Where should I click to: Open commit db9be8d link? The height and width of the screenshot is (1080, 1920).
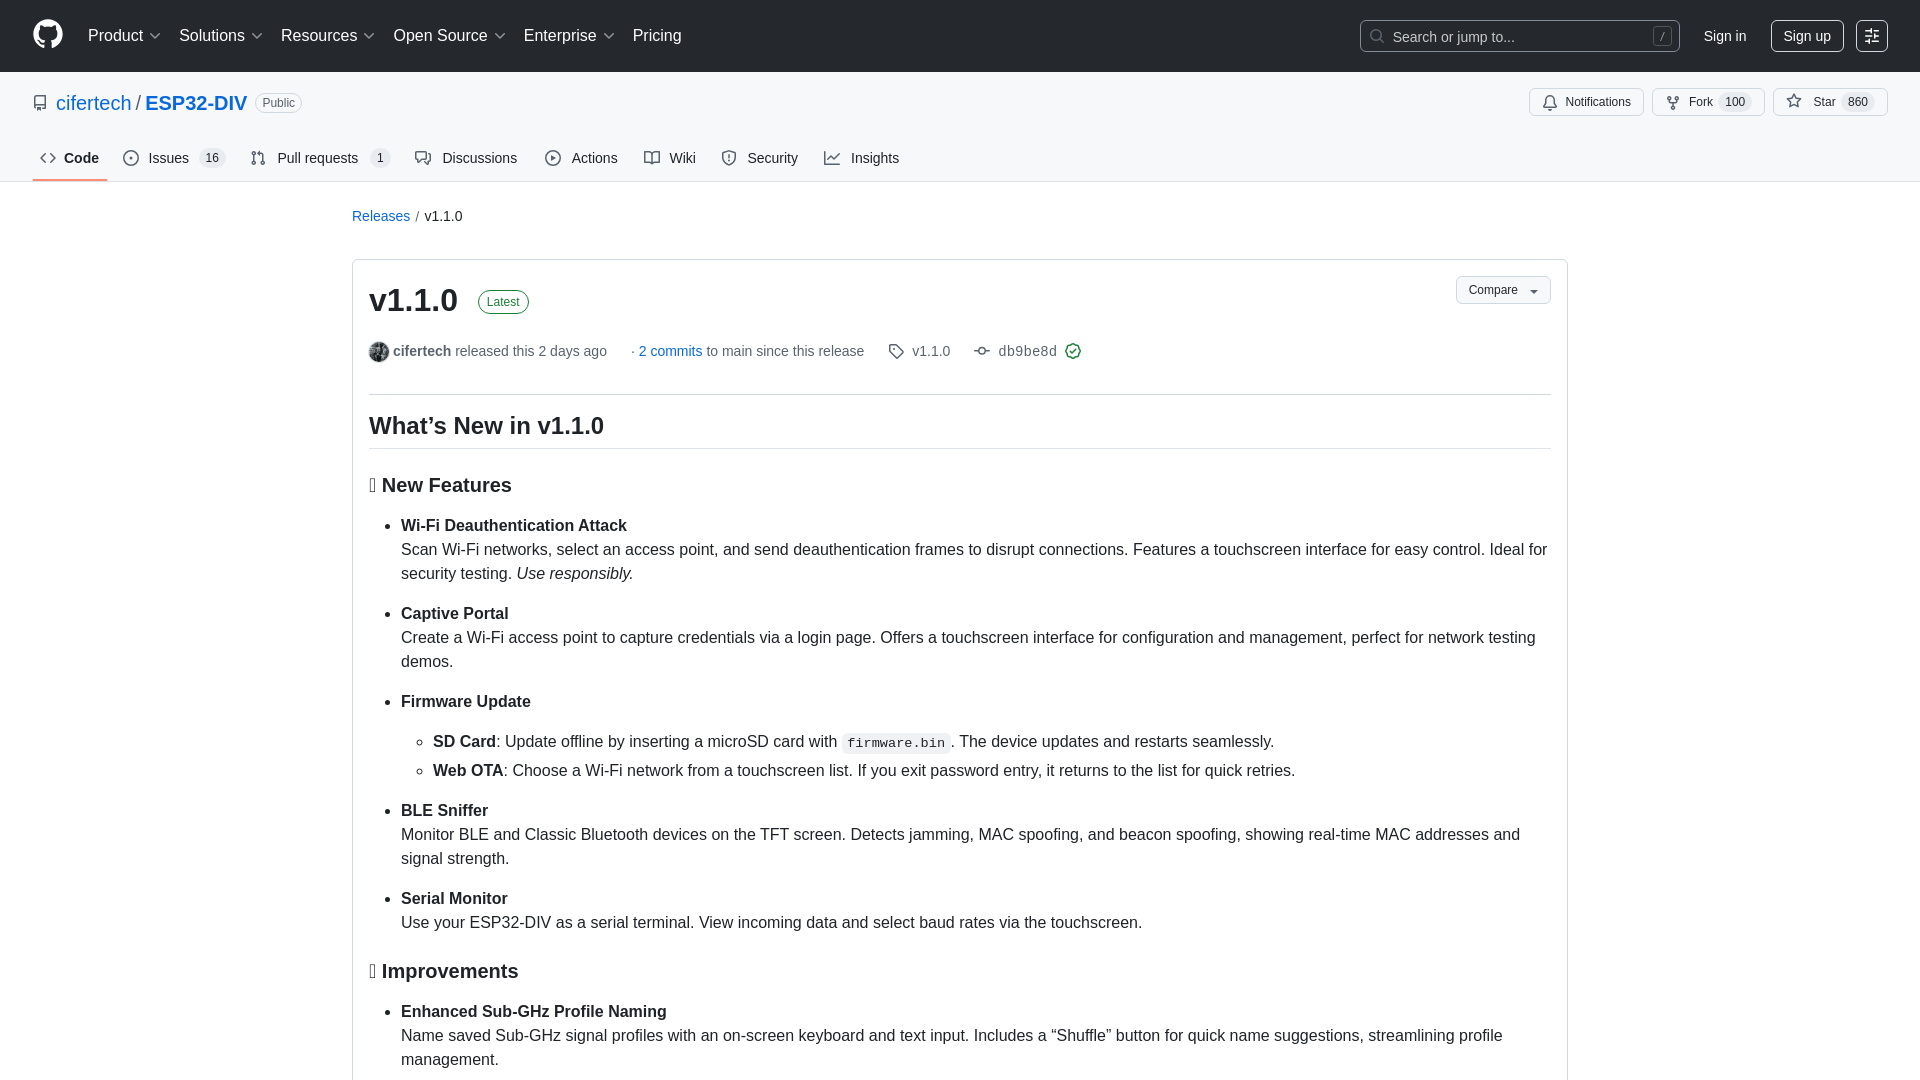pos(1027,352)
